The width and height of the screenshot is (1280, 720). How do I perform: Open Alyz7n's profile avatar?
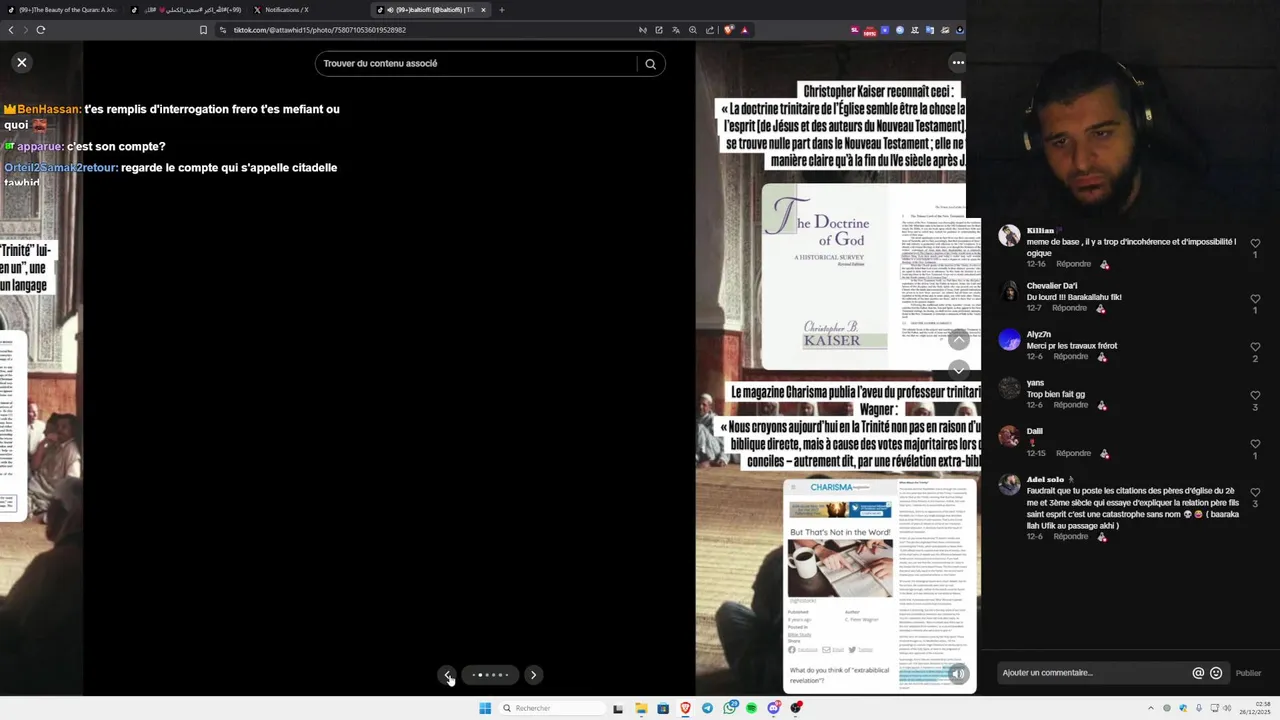(1009, 339)
